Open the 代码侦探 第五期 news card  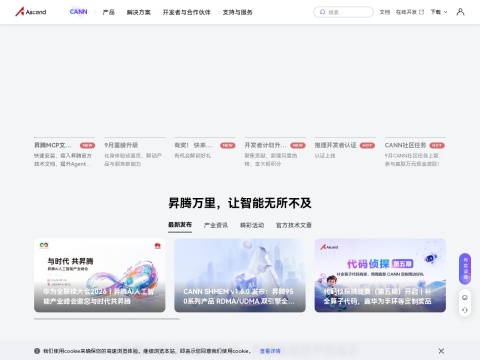pyautogui.click(x=380, y=275)
